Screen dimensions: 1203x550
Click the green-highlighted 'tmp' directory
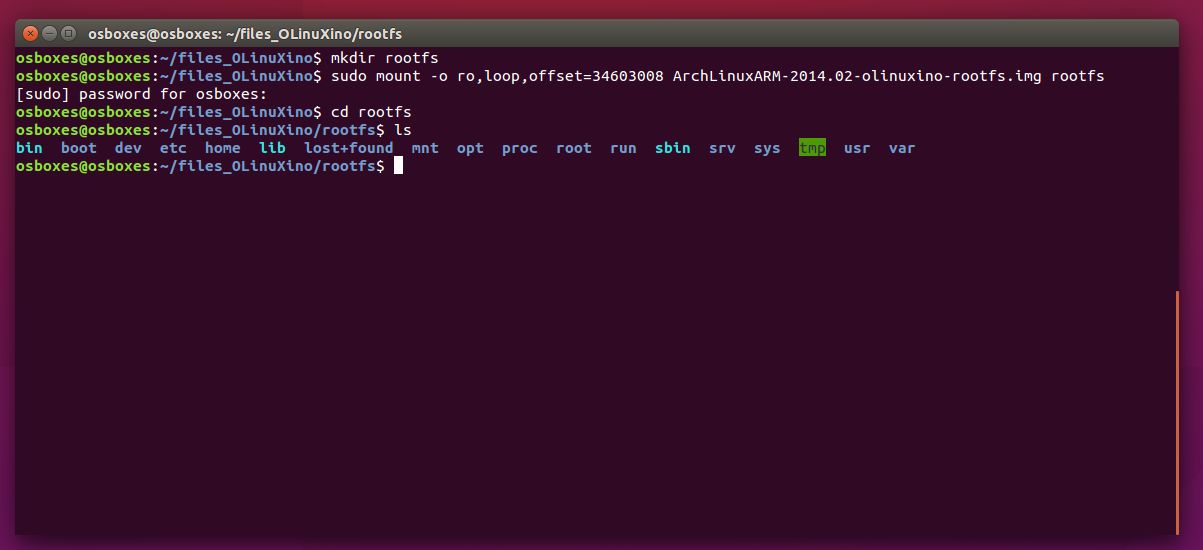[812, 148]
